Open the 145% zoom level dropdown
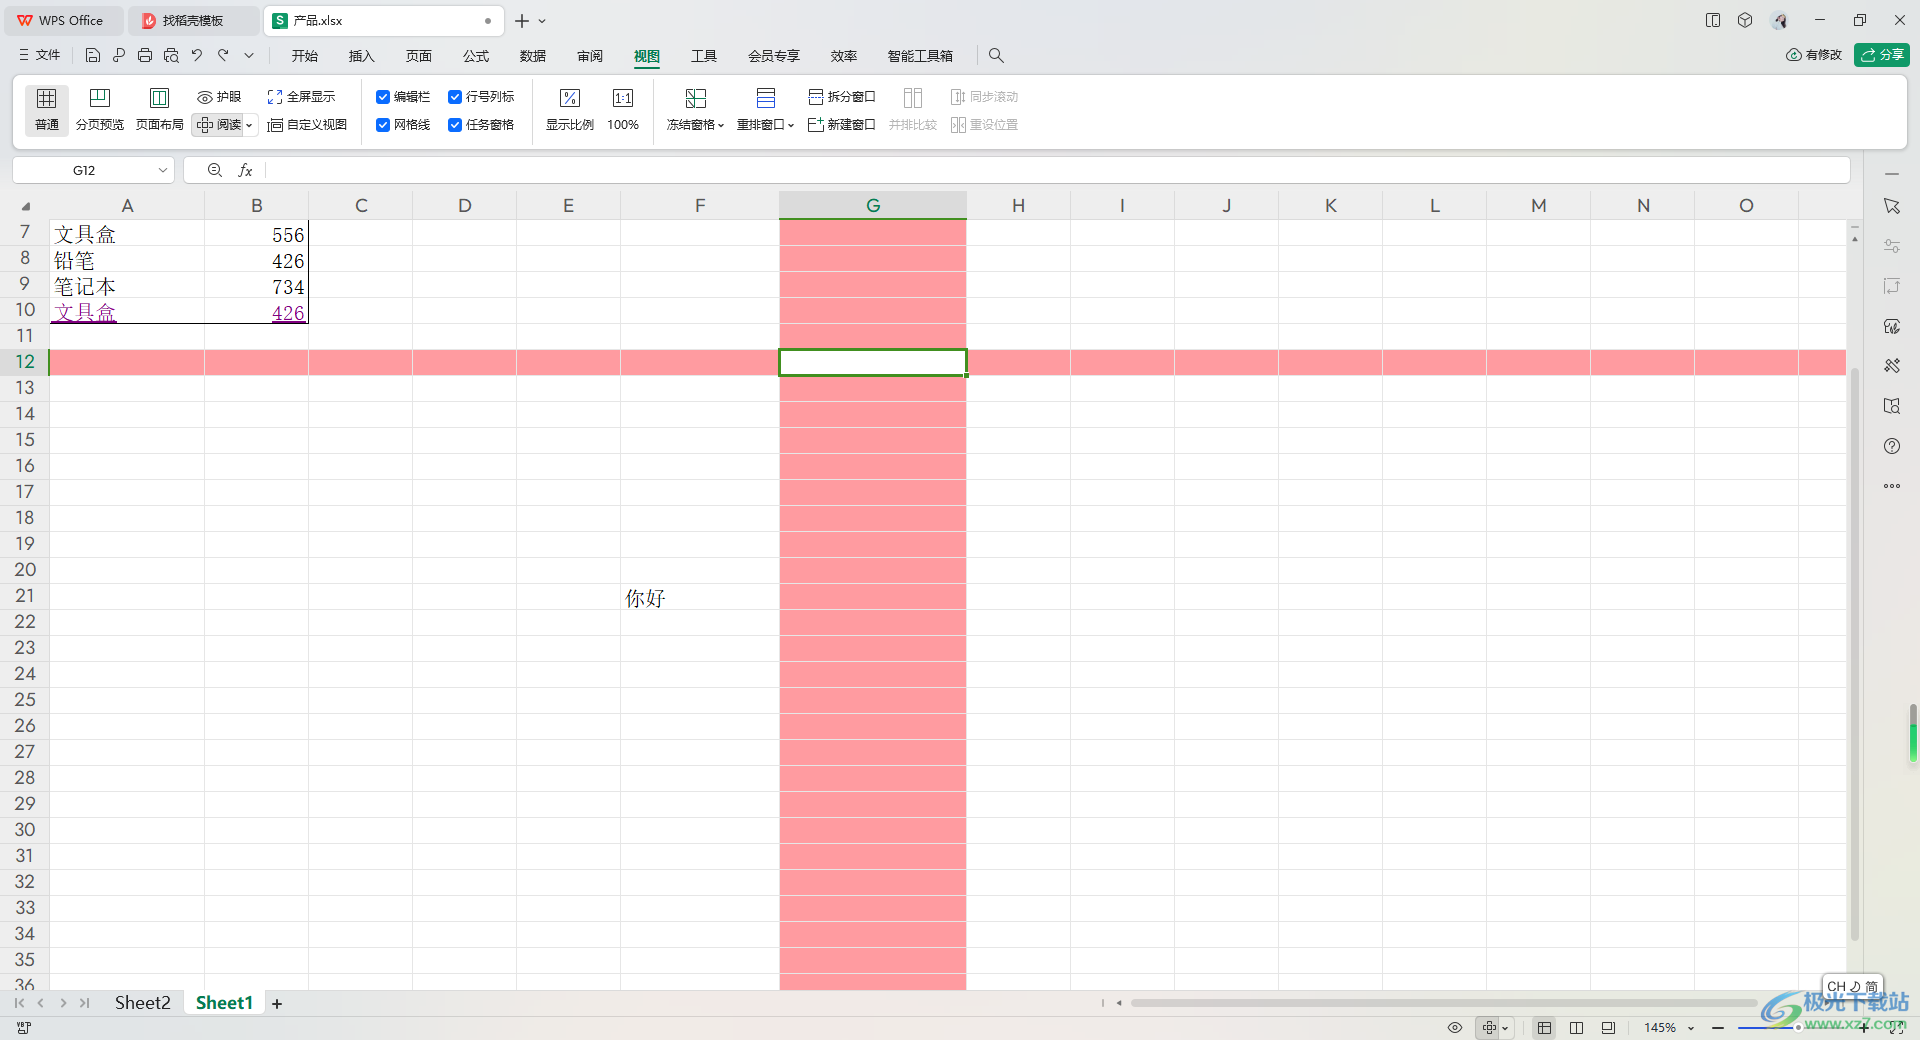1920x1040 pixels. pyautogui.click(x=1669, y=1028)
